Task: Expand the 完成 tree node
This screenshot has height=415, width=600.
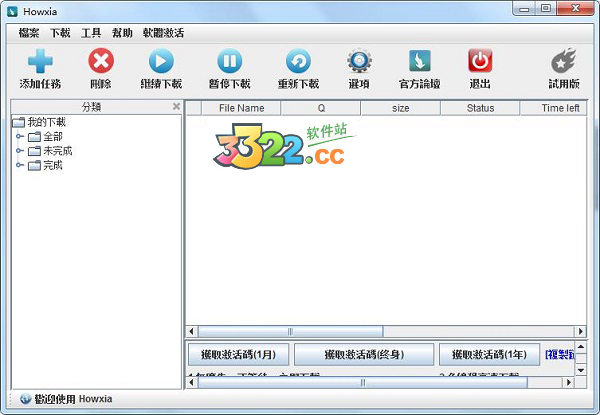Action: click(20, 165)
